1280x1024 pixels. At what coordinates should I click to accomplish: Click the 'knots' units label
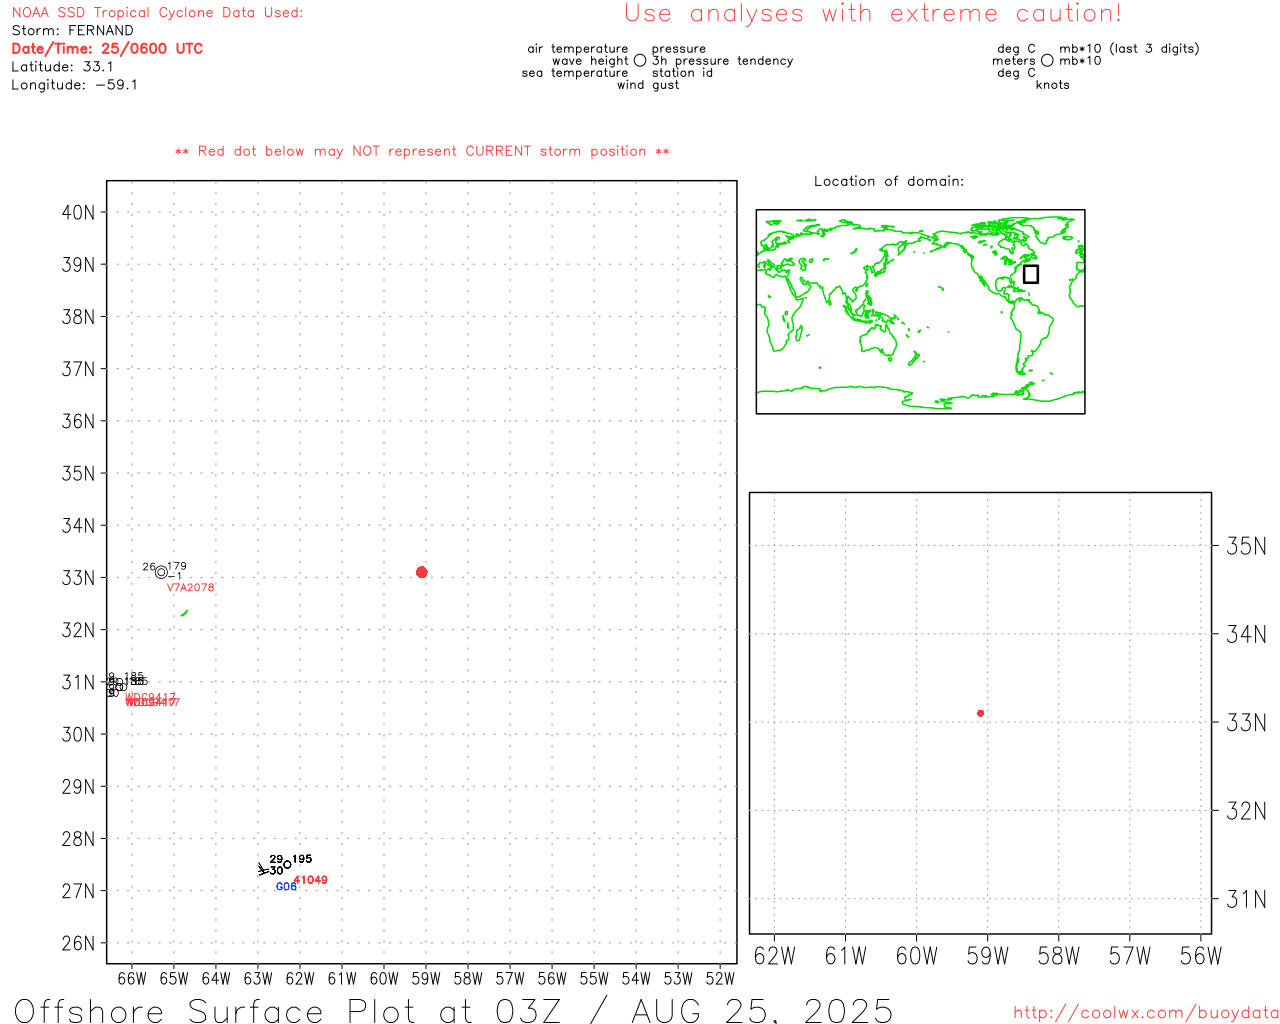[x=1053, y=85]
